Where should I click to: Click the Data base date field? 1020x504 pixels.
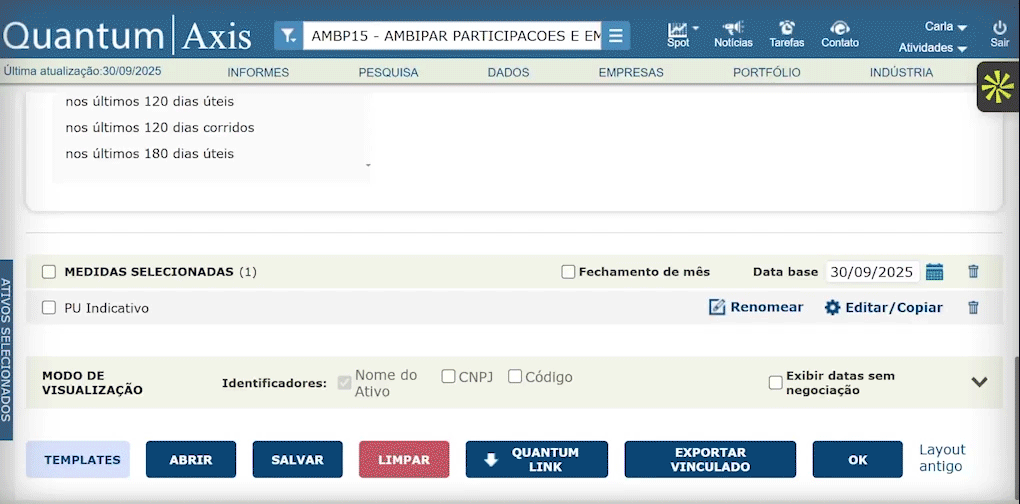pos(872,272)
